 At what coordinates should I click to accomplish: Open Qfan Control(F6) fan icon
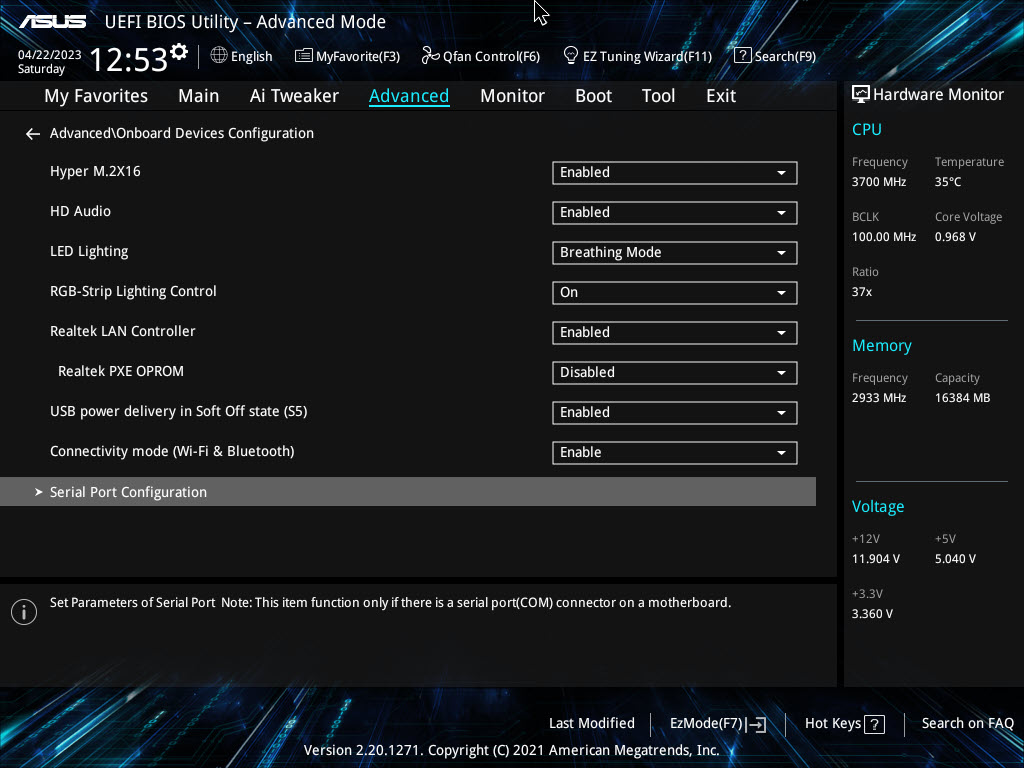coord(430,56)
